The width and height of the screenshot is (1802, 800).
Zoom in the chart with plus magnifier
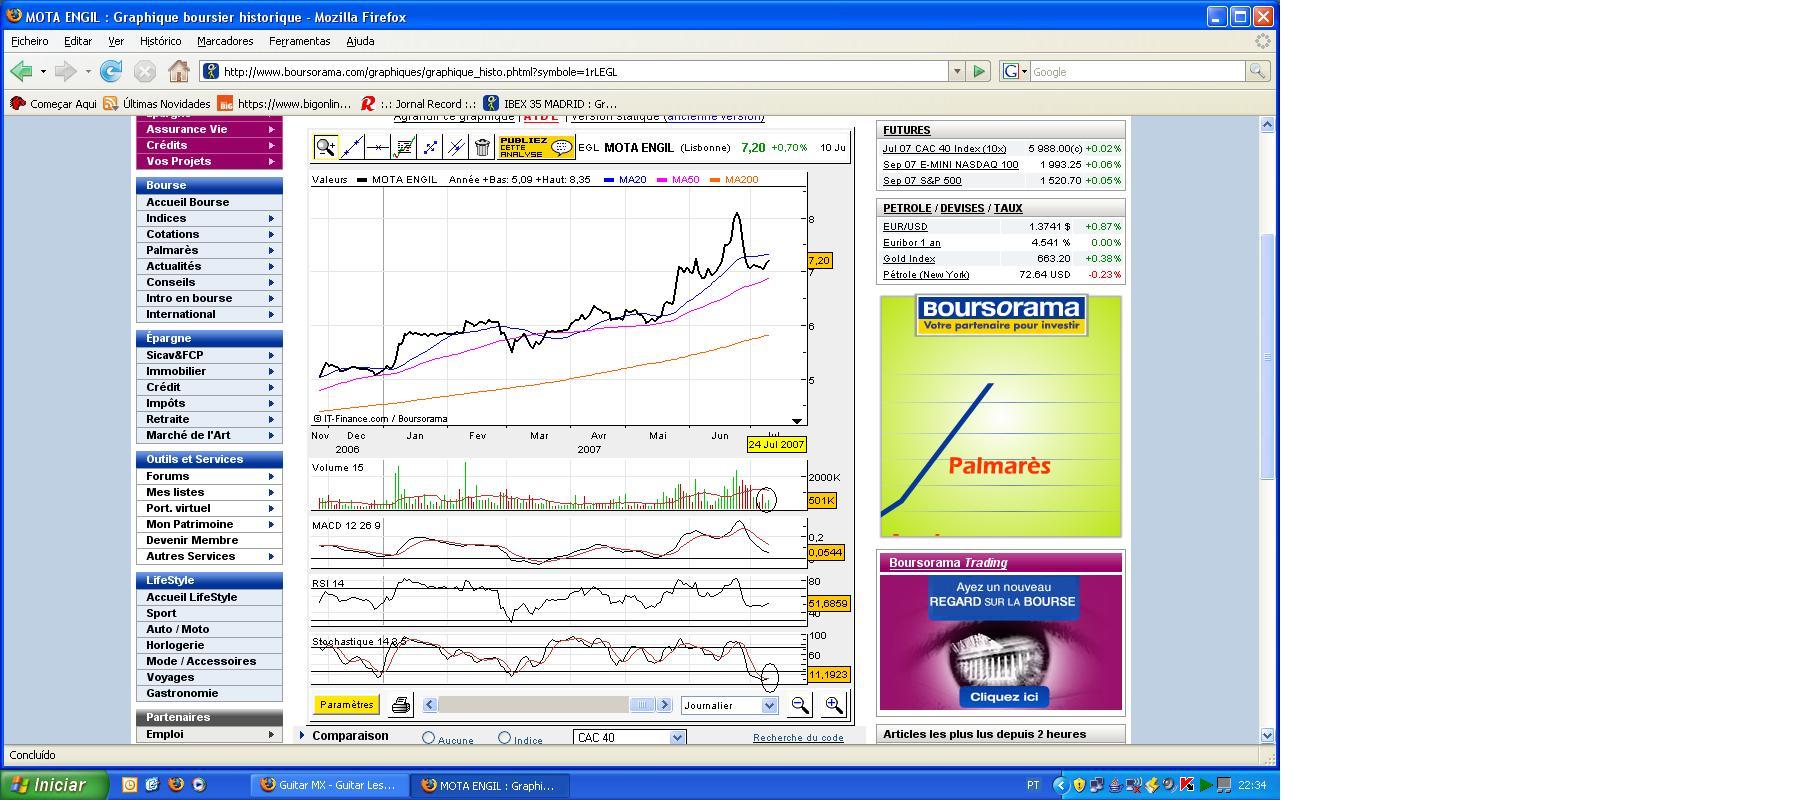833,705
